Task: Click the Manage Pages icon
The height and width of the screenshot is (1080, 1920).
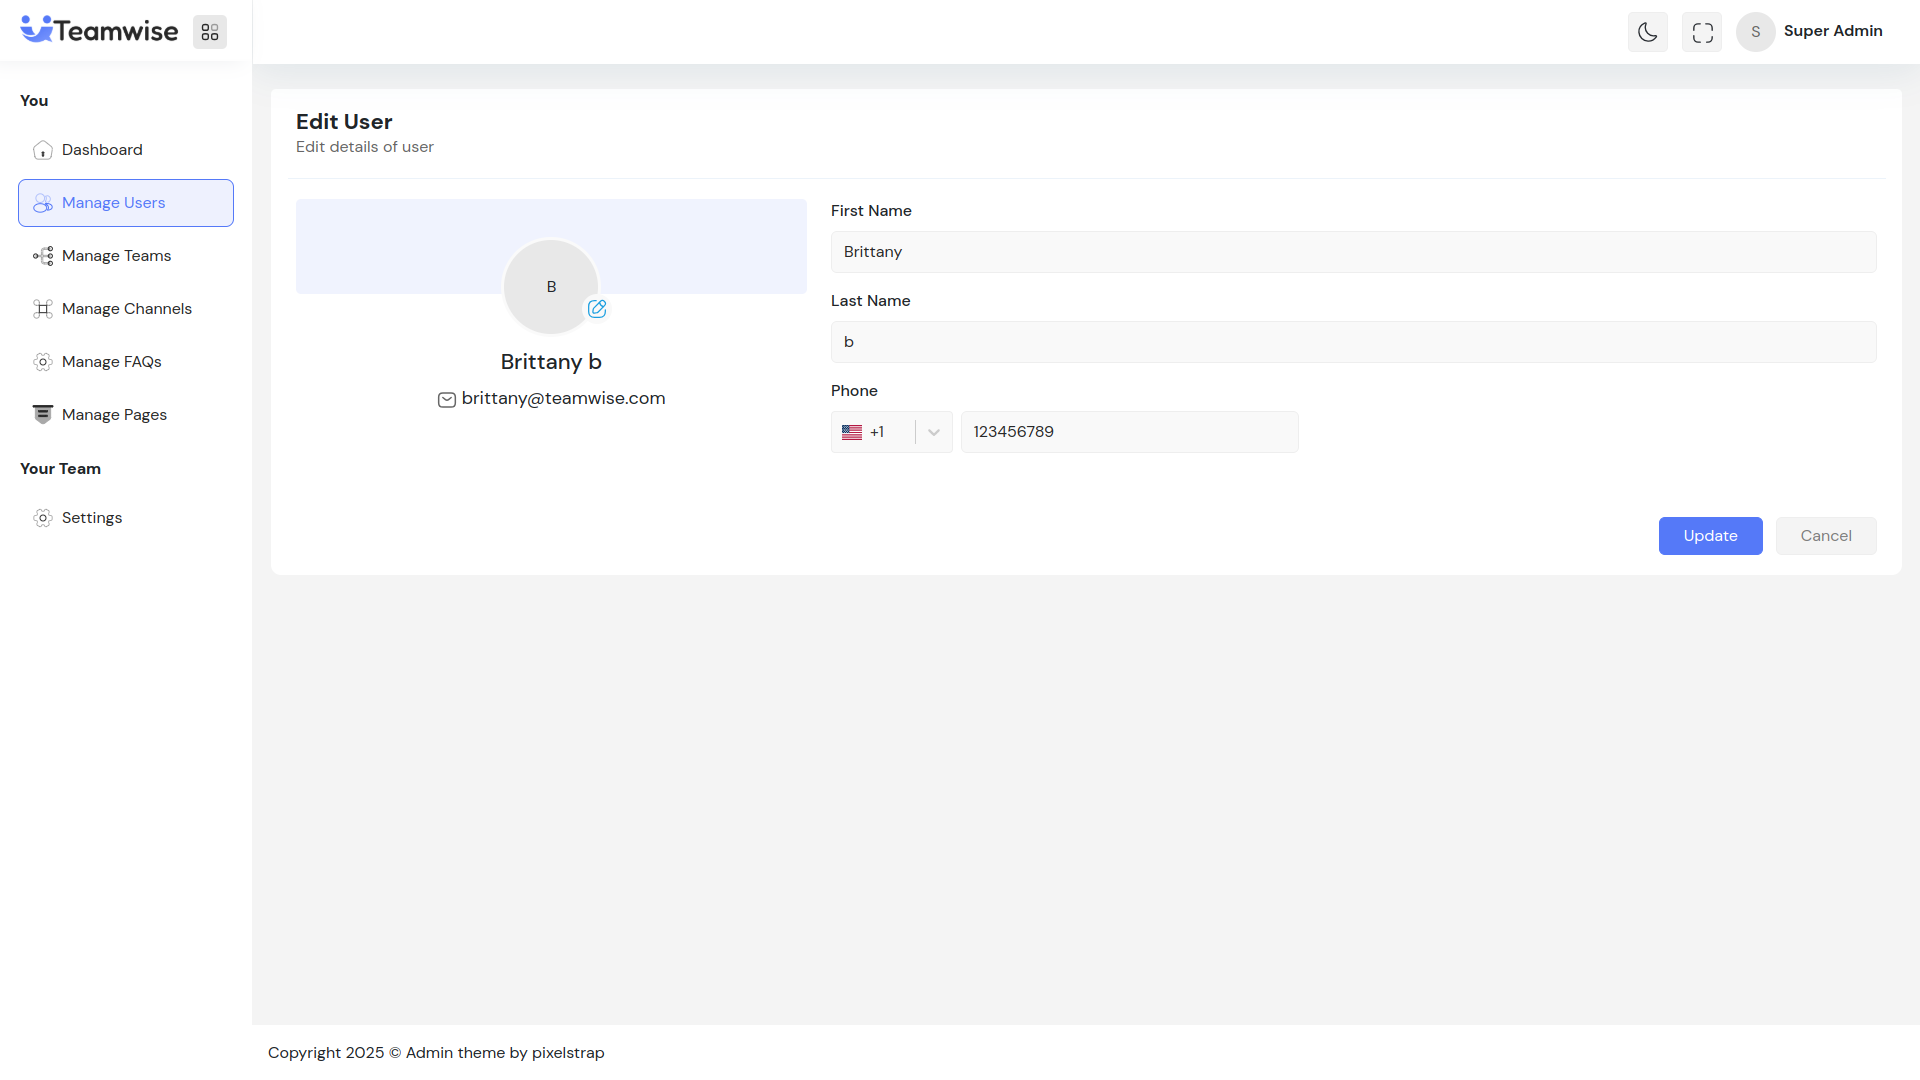Action: [42, 415]
